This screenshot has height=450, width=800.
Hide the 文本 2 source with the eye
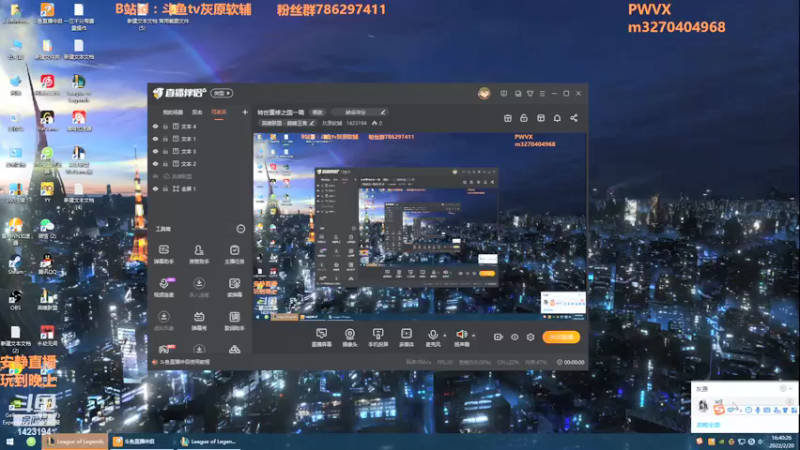156,164
